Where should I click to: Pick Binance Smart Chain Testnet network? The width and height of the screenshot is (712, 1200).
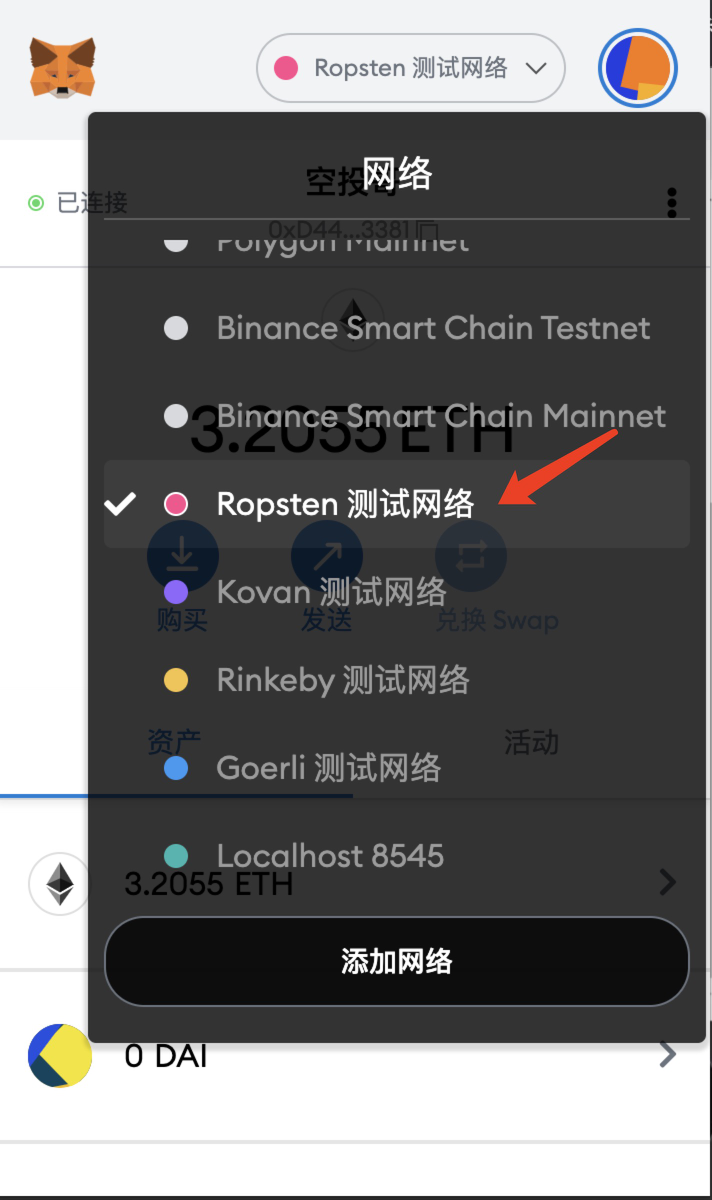coord(433,328)
